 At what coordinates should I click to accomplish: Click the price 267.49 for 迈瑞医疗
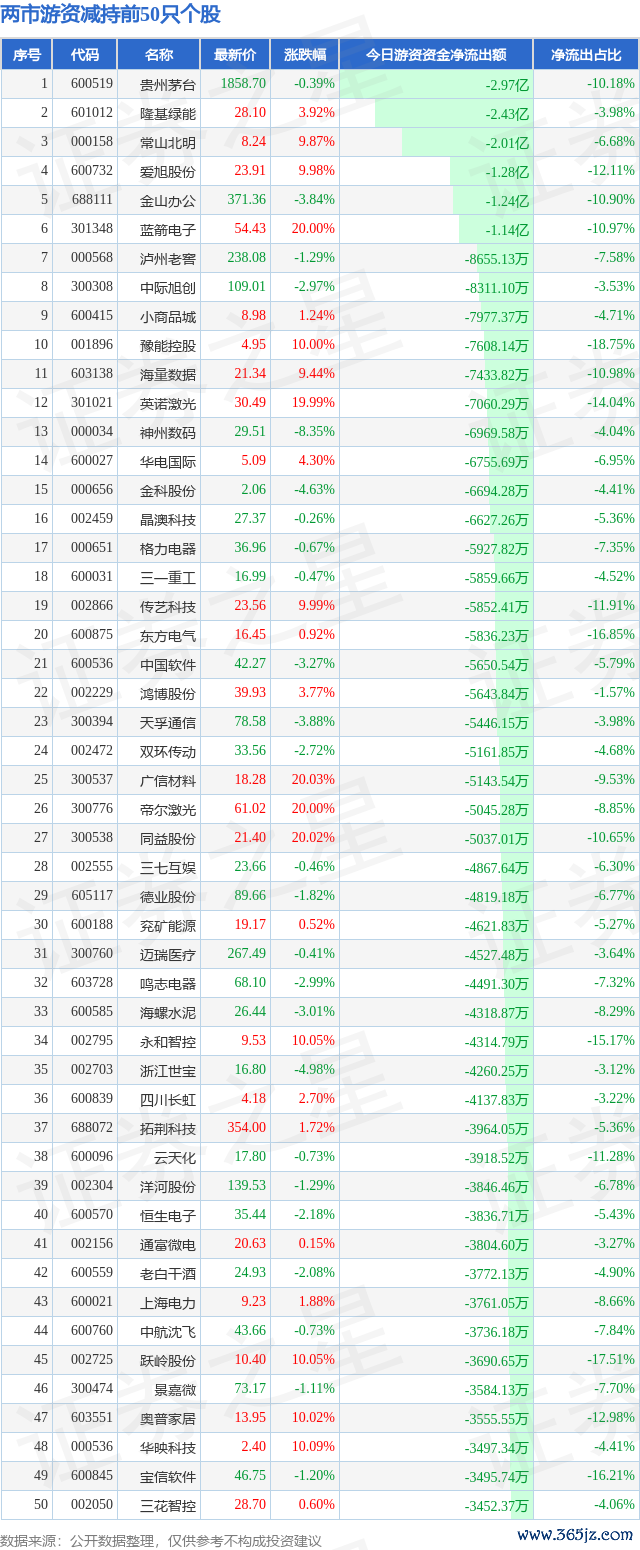tap(247, 954)
